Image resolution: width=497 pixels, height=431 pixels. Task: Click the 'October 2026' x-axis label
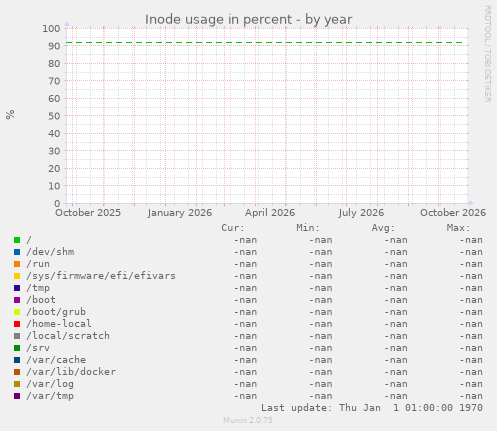(453, 213)
